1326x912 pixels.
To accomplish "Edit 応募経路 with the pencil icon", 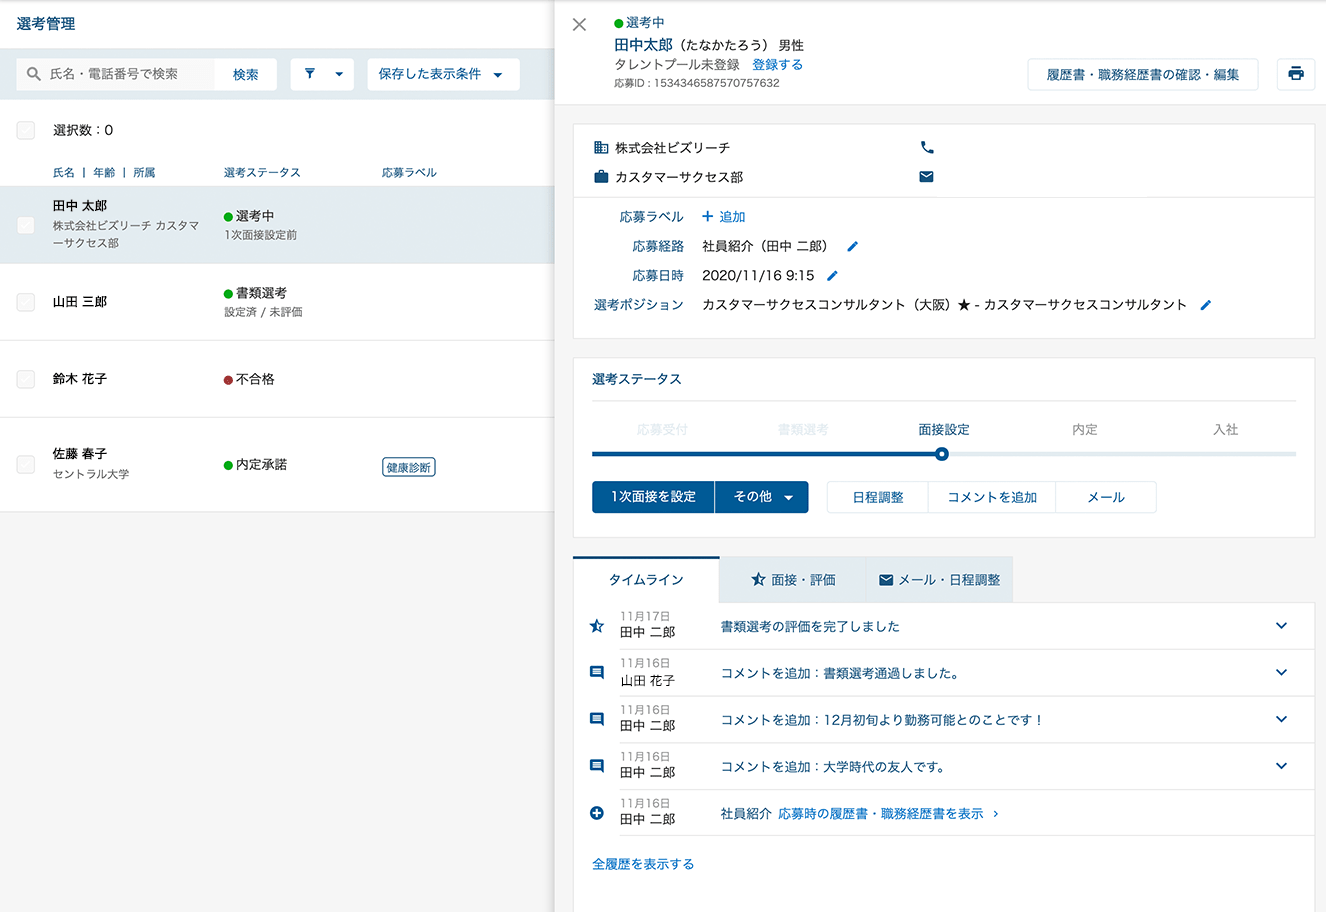I will pos(852,246).
